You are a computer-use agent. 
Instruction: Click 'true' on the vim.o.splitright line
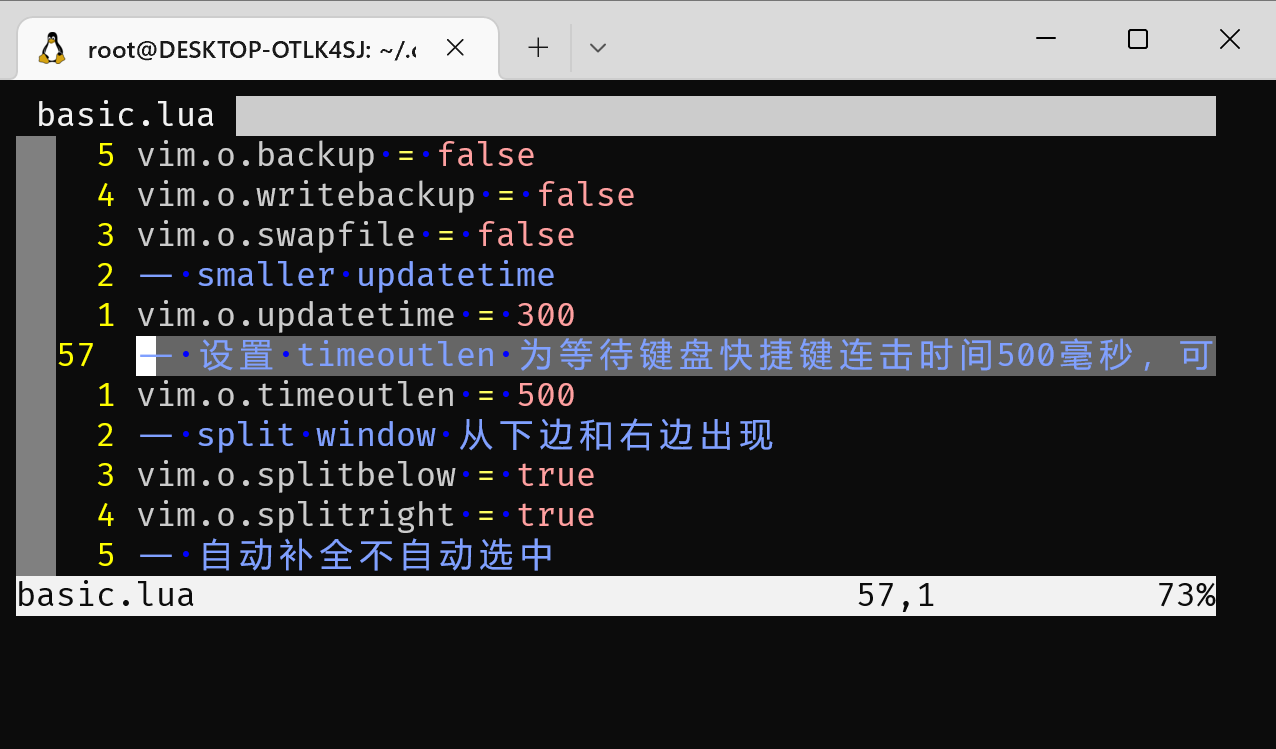pyautogui.click(x=556, y=515)
